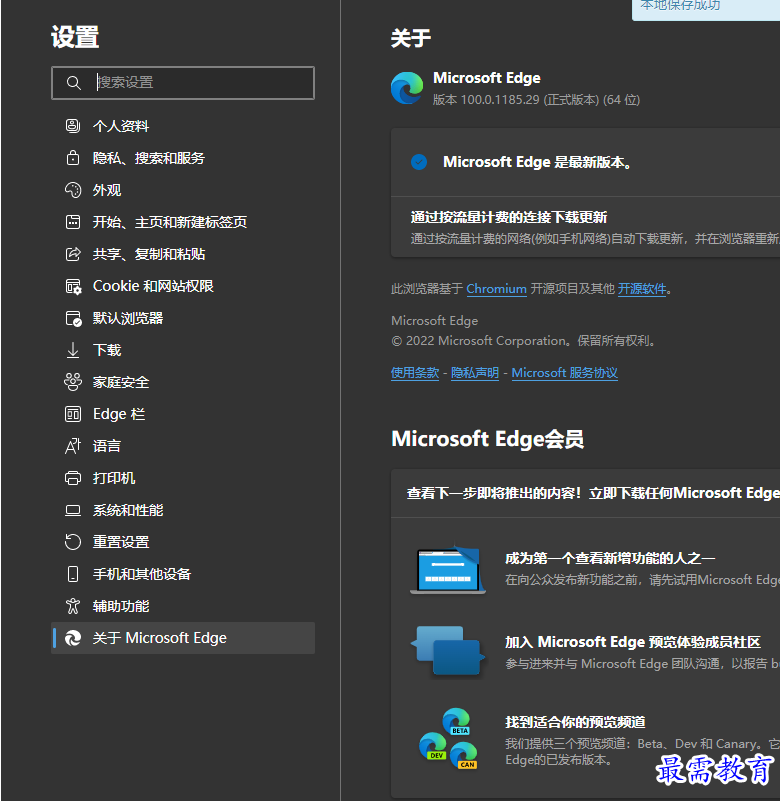Click the Edge logo icon beside 关于 Microsoft Edge
Image resolution: width=780 pixels, height=801 pixels.
(x=73, y=638)
